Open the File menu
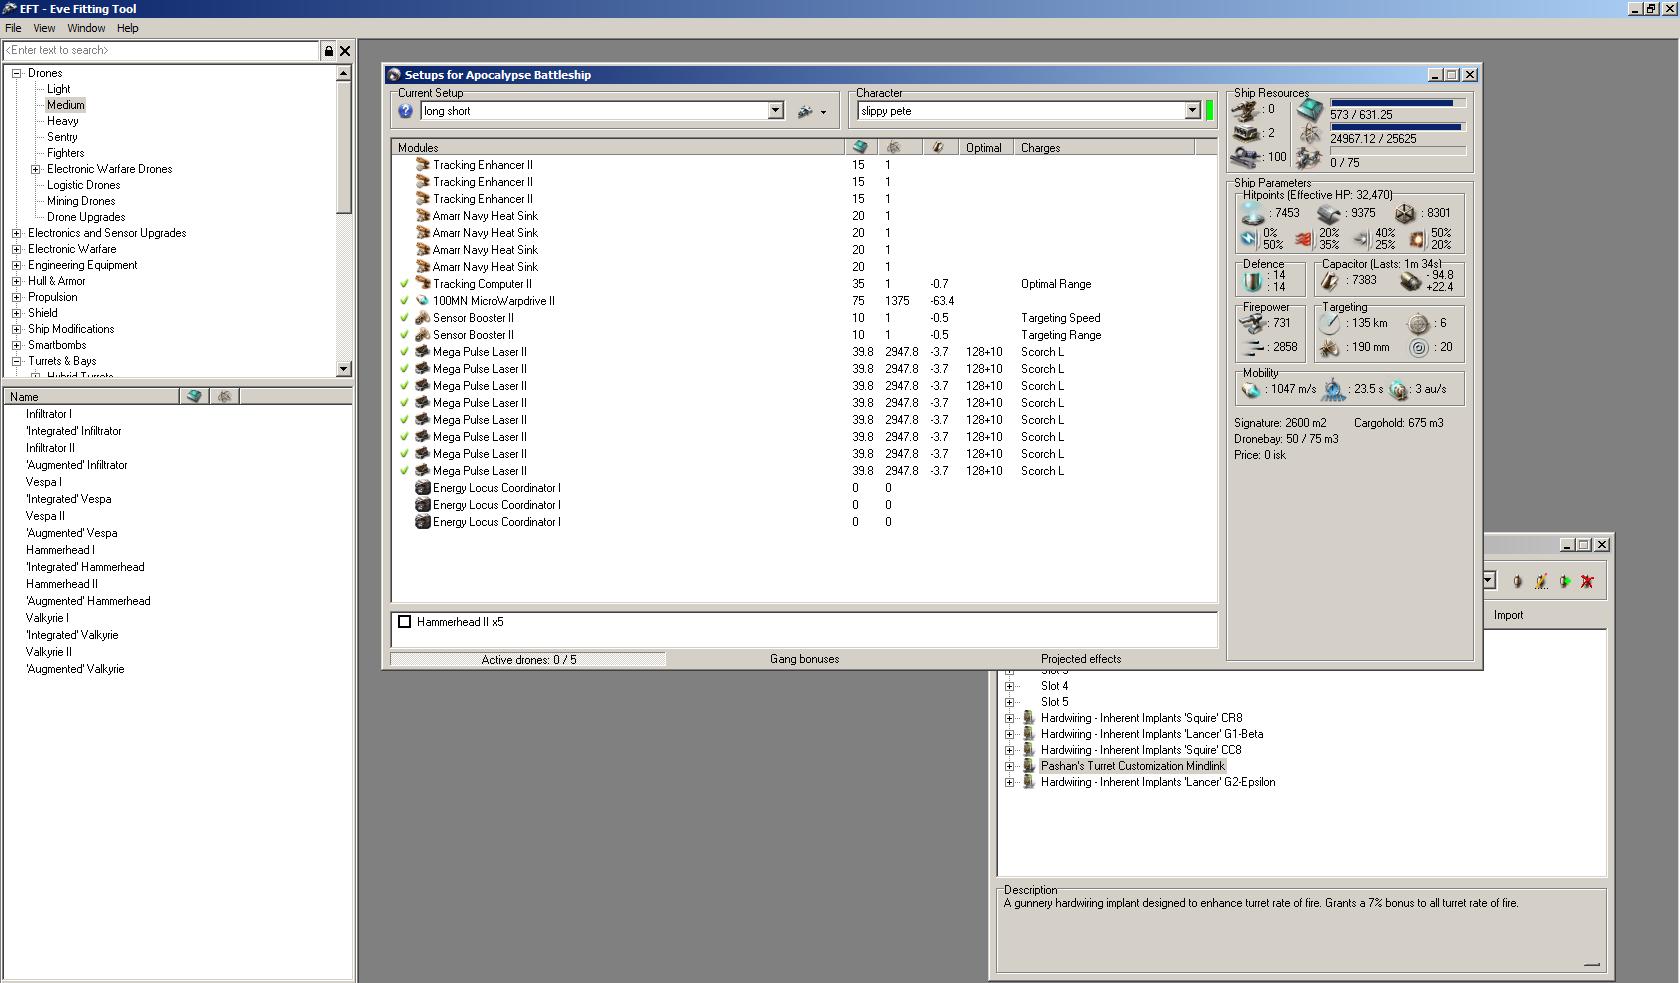 13,28
